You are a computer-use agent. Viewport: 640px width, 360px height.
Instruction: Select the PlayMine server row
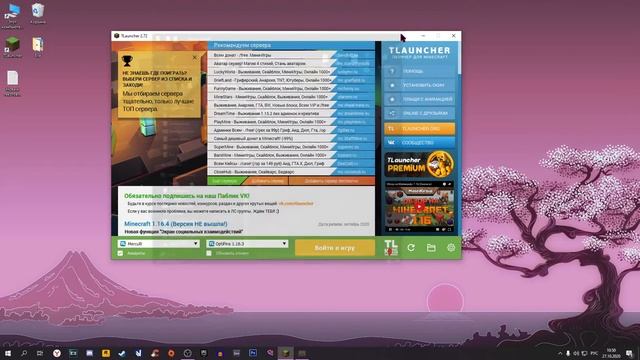click(x=291, y=122)
